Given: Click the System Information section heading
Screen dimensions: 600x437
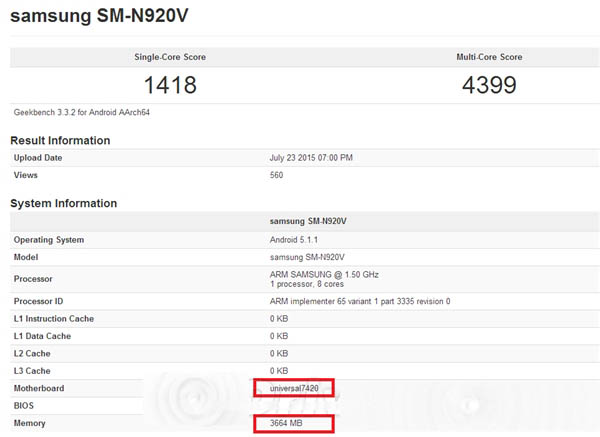Looking at the screenshot, I should click(x=63, y=203).
